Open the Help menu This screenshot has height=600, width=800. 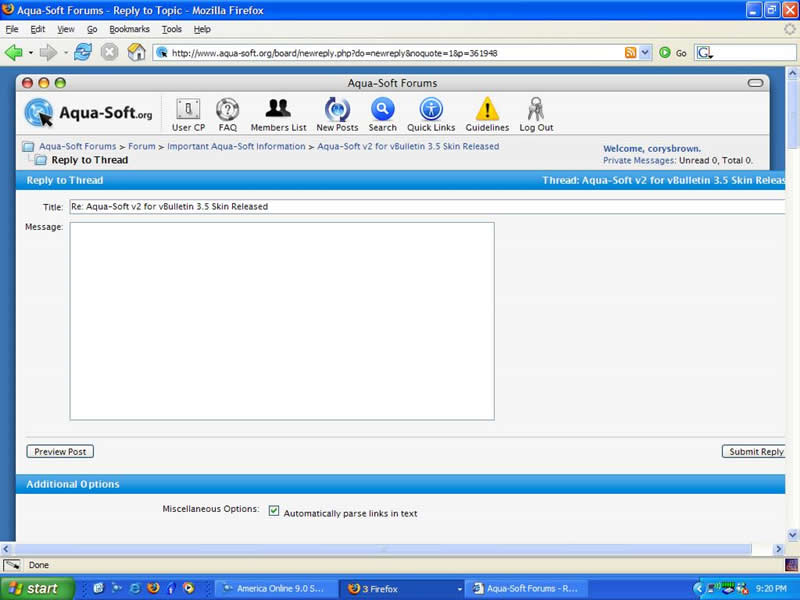(x=202, y=29)
